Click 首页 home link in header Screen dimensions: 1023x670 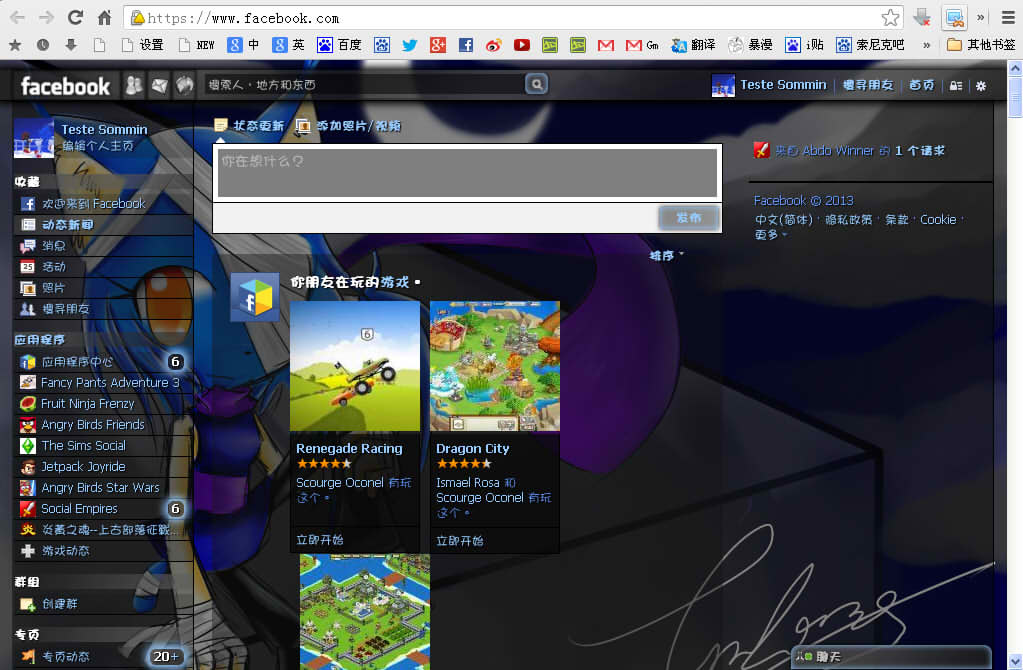(x=922, y=85)
